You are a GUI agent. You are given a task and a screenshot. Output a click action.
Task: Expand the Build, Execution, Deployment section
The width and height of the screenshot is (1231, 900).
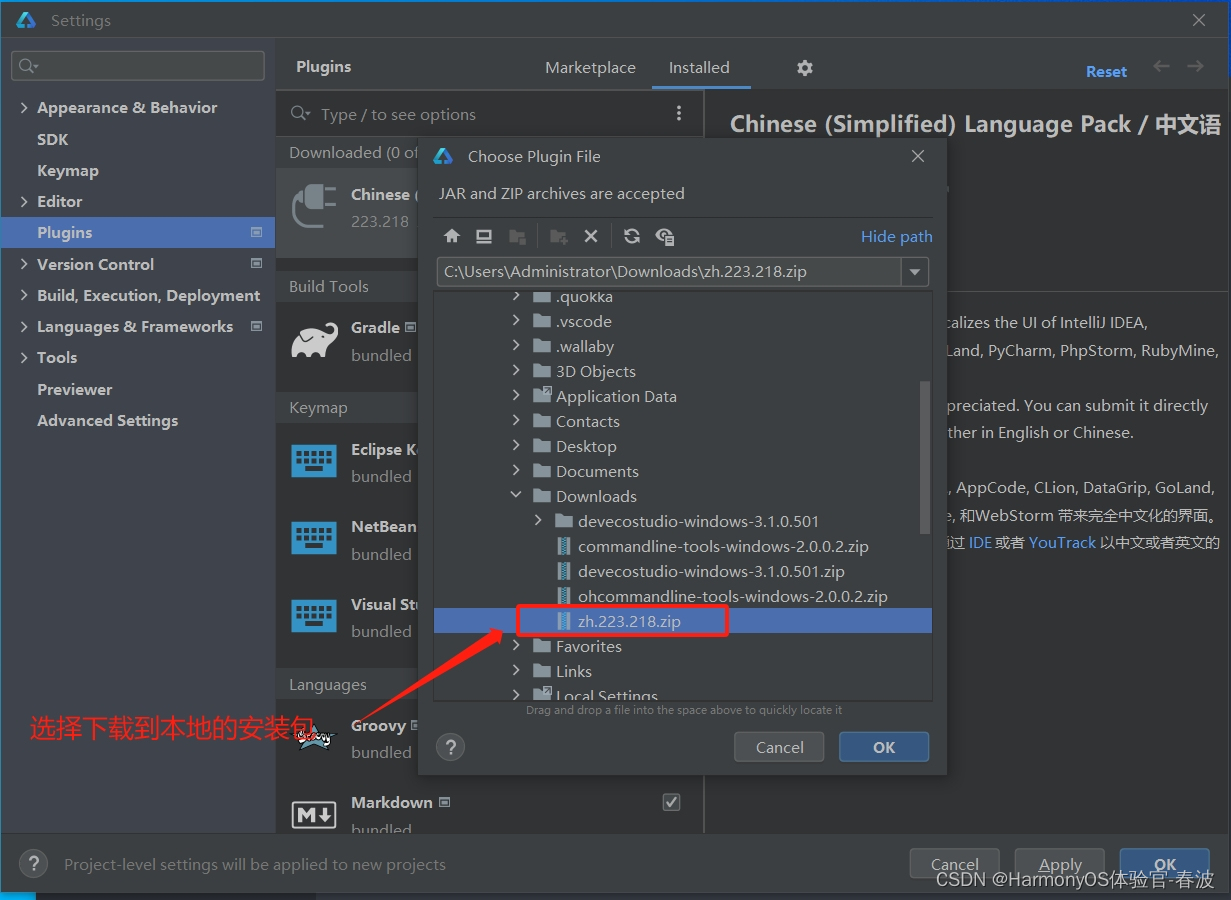pos(24,296)
